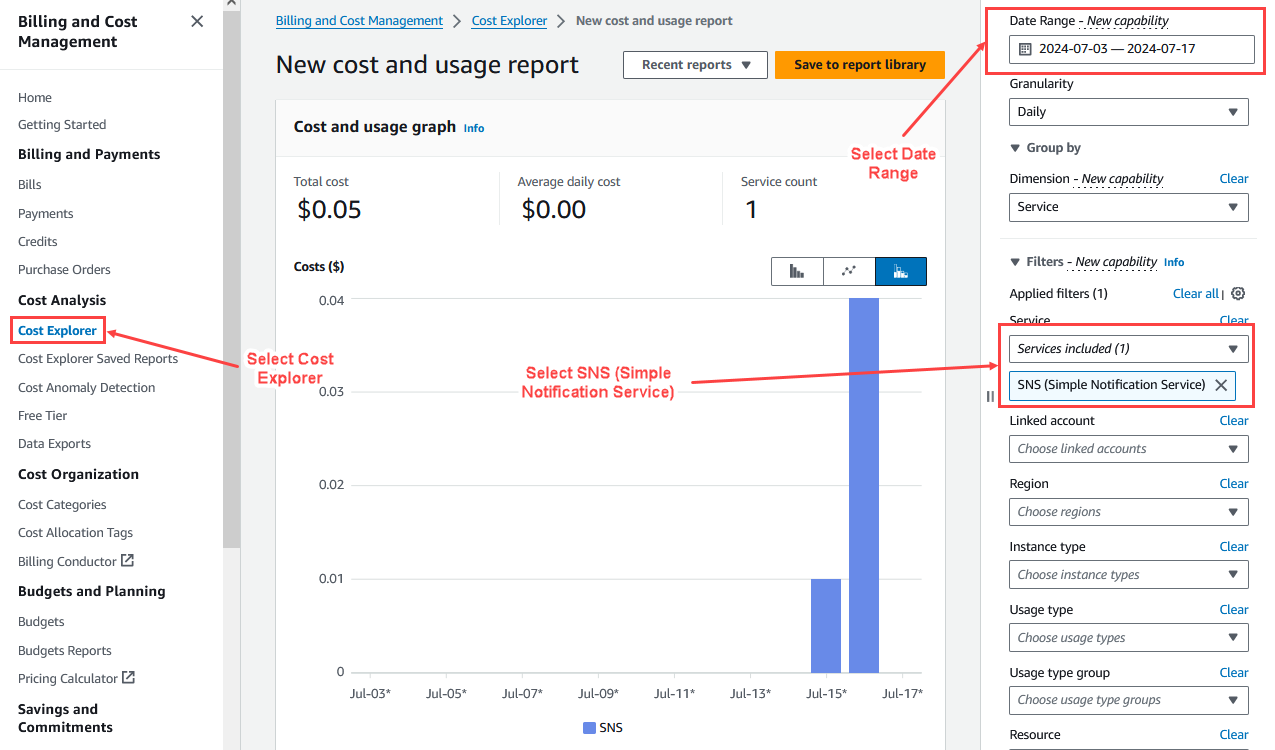Remove the SNS (Simple Notification Service) filter tag
This screenshot has height=750, width=1275.
1219,385
